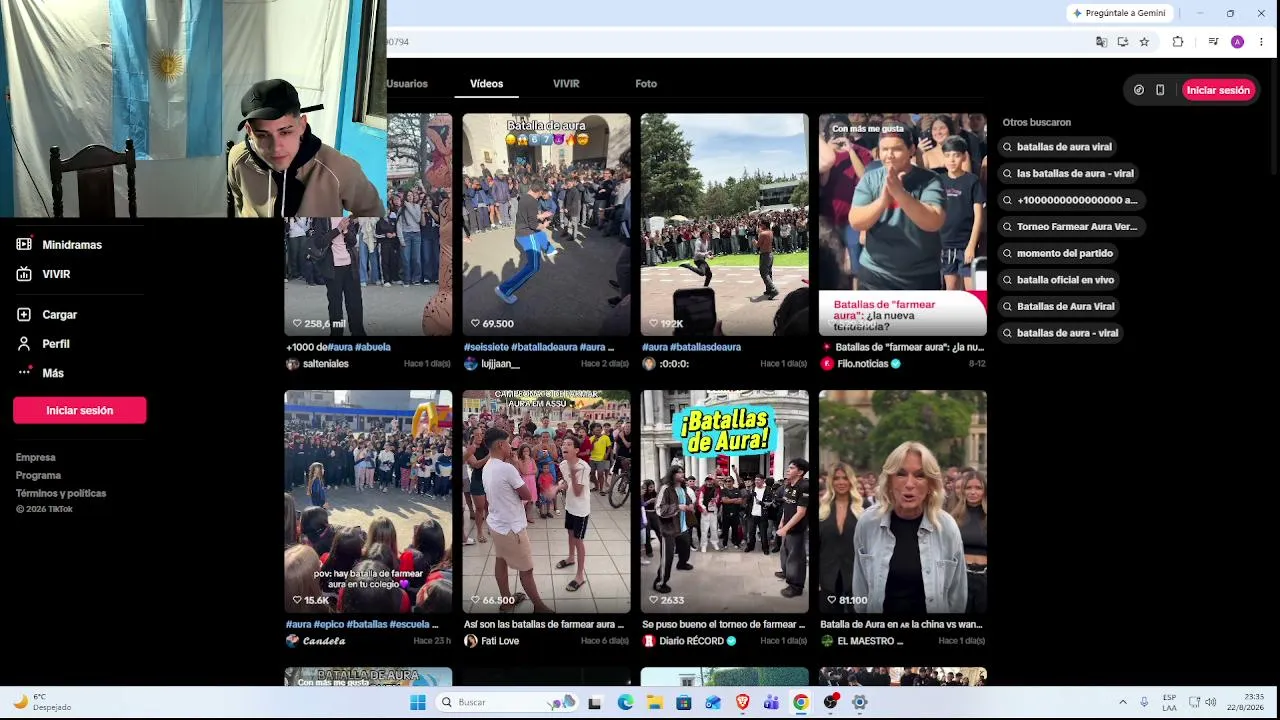Play the "Batalla de aura" video with 69.500 likes
Viewport: 1280px width, 720px height.
pos(546,224)
